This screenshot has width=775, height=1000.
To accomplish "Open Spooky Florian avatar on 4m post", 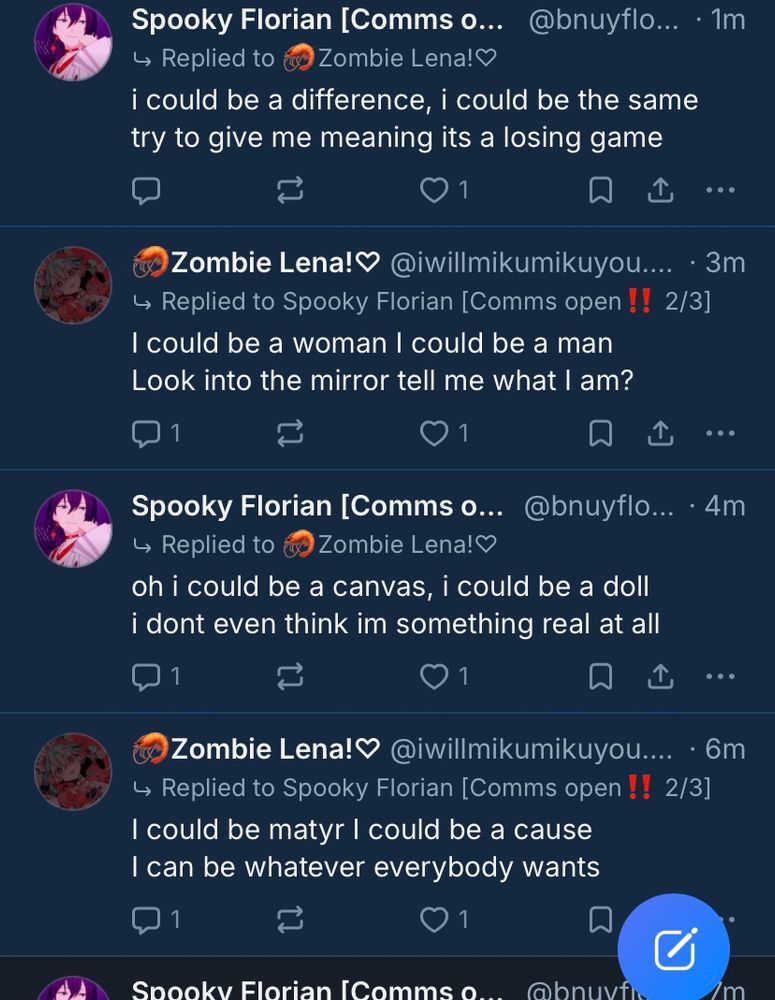I will point(73,528).
